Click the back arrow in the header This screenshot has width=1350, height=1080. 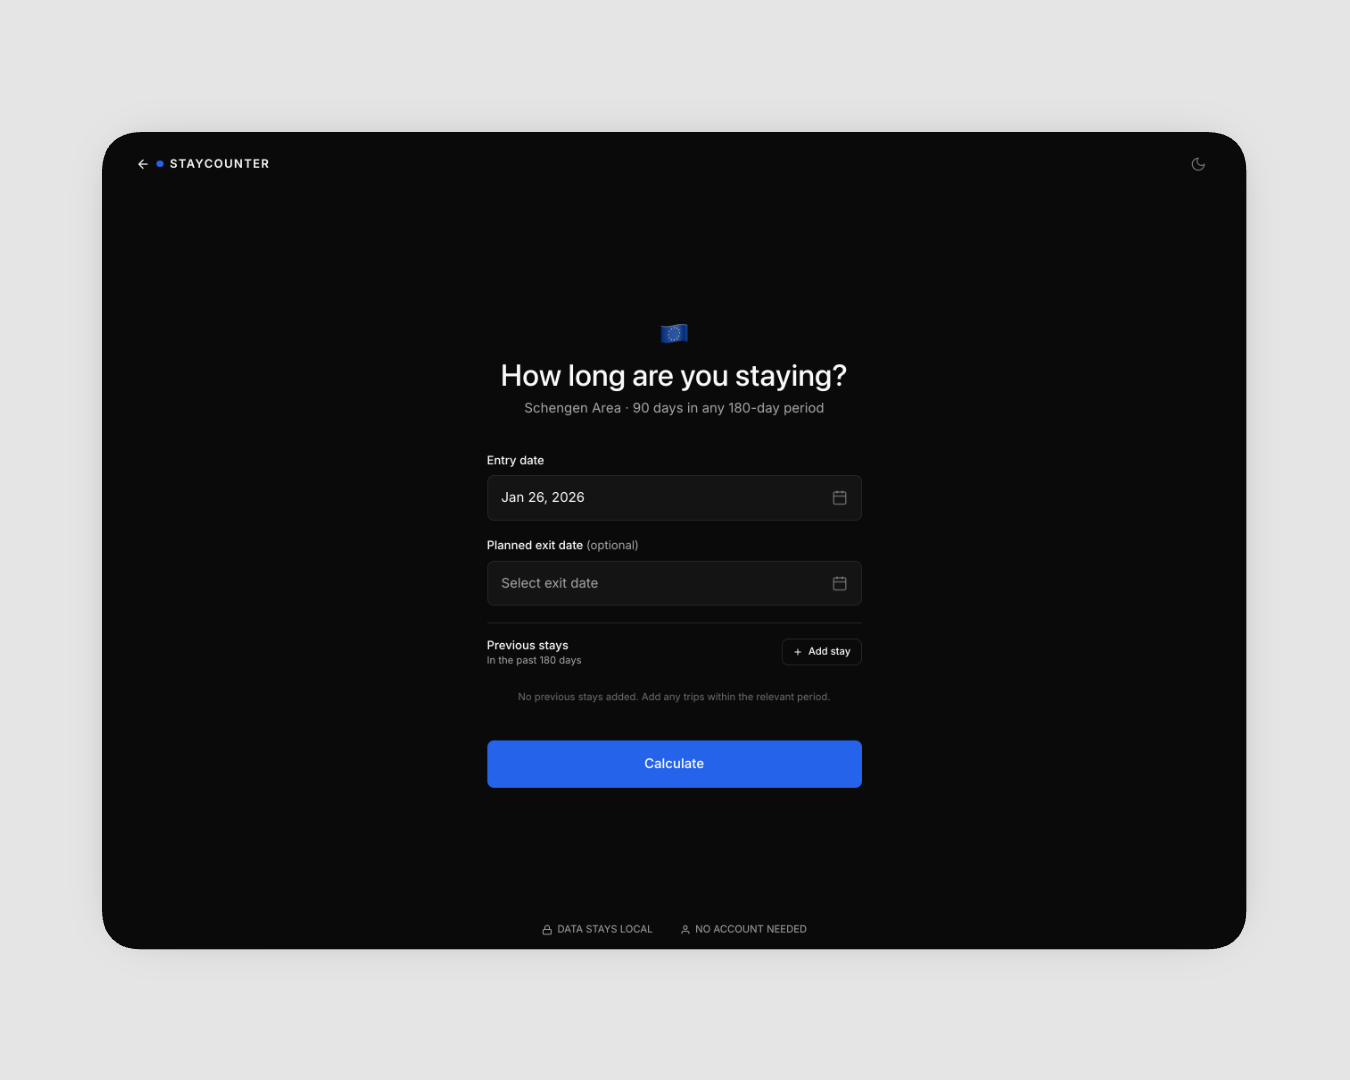[x=142, y=163]
